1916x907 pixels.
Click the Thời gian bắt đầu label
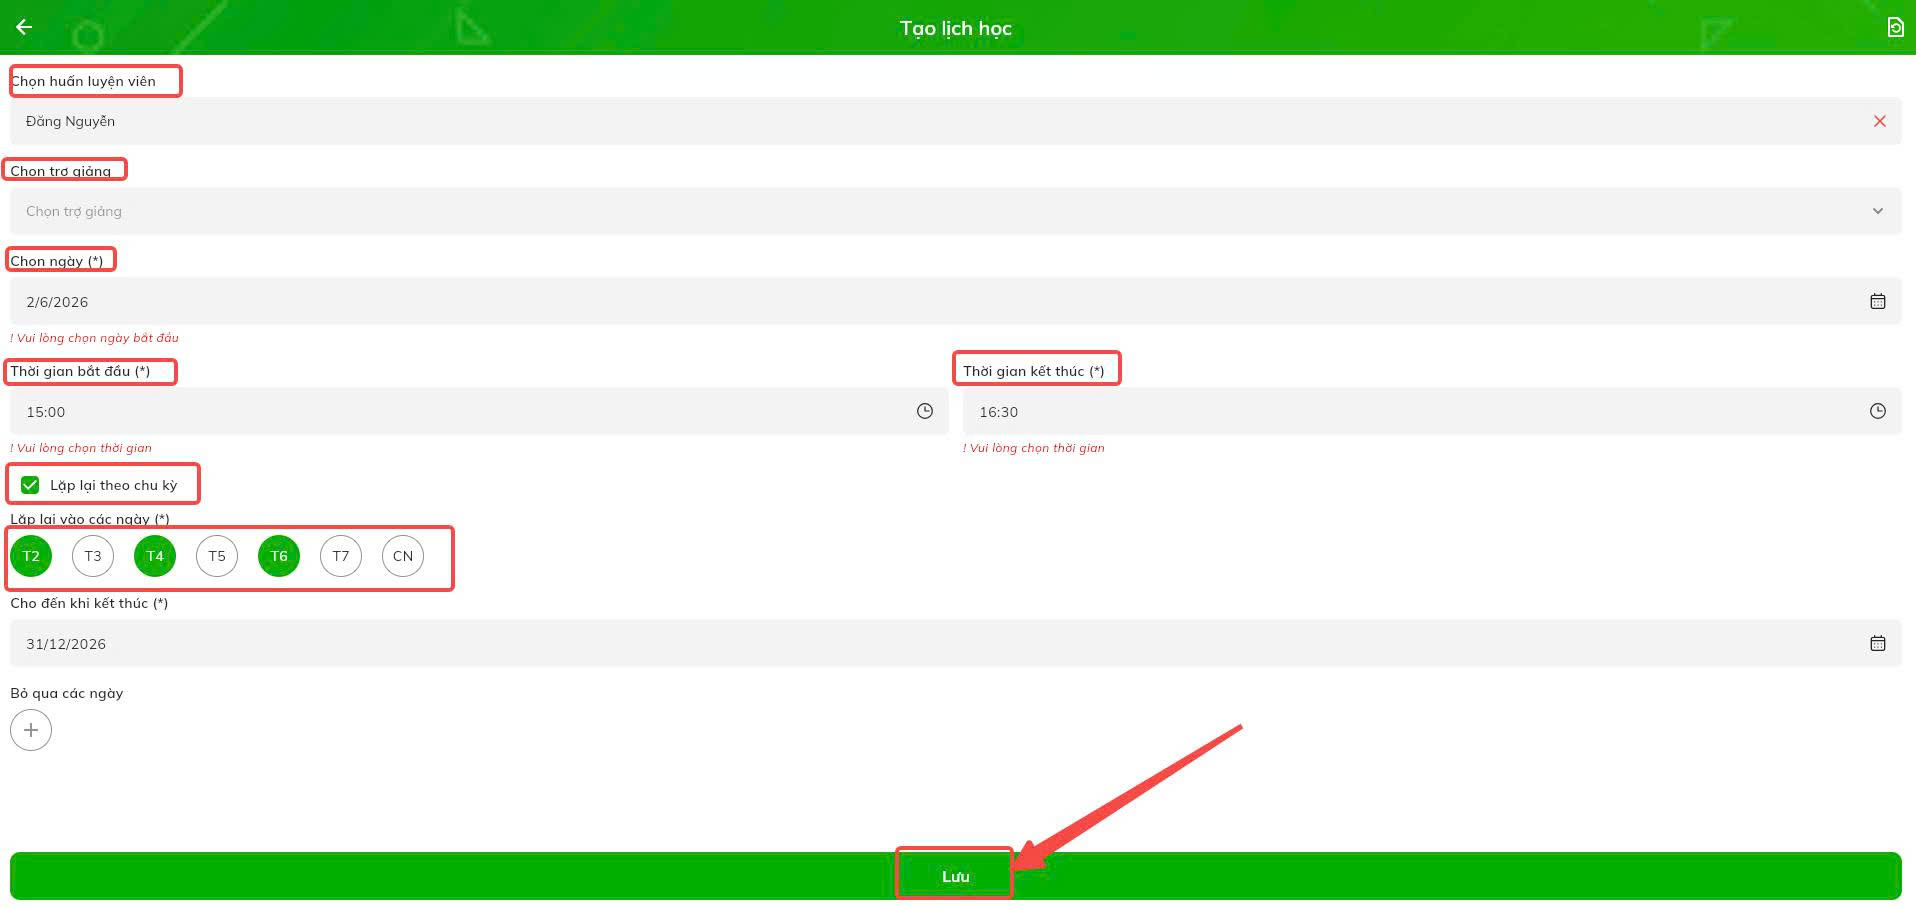80,371
